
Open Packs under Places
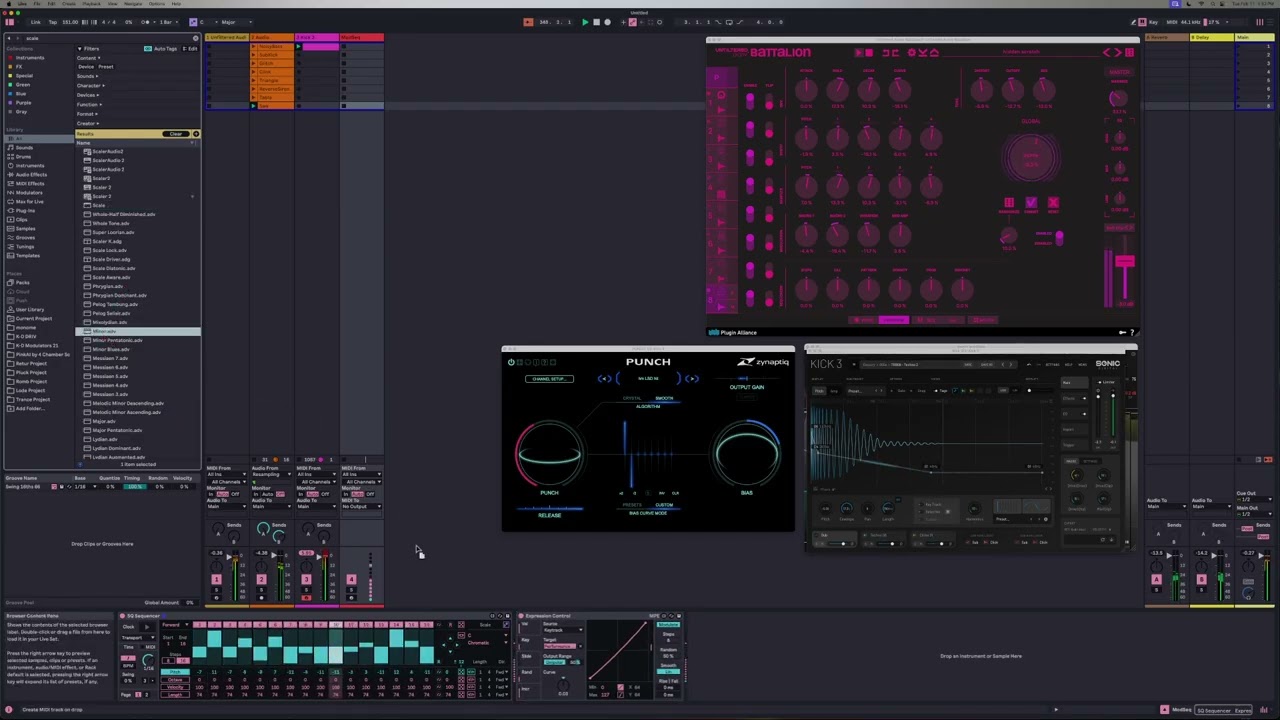coord(22,282)
